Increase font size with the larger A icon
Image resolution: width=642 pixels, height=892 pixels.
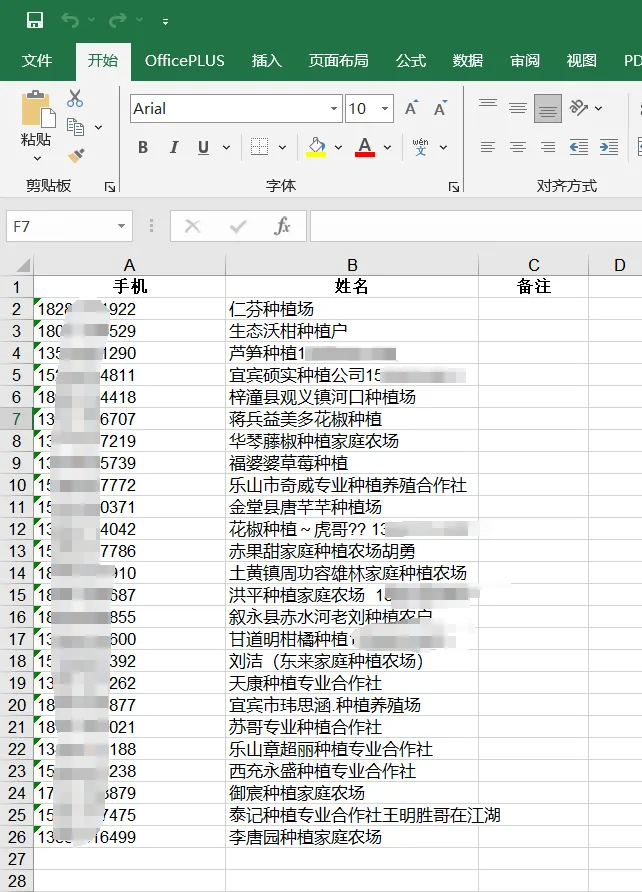click(411, 109)
